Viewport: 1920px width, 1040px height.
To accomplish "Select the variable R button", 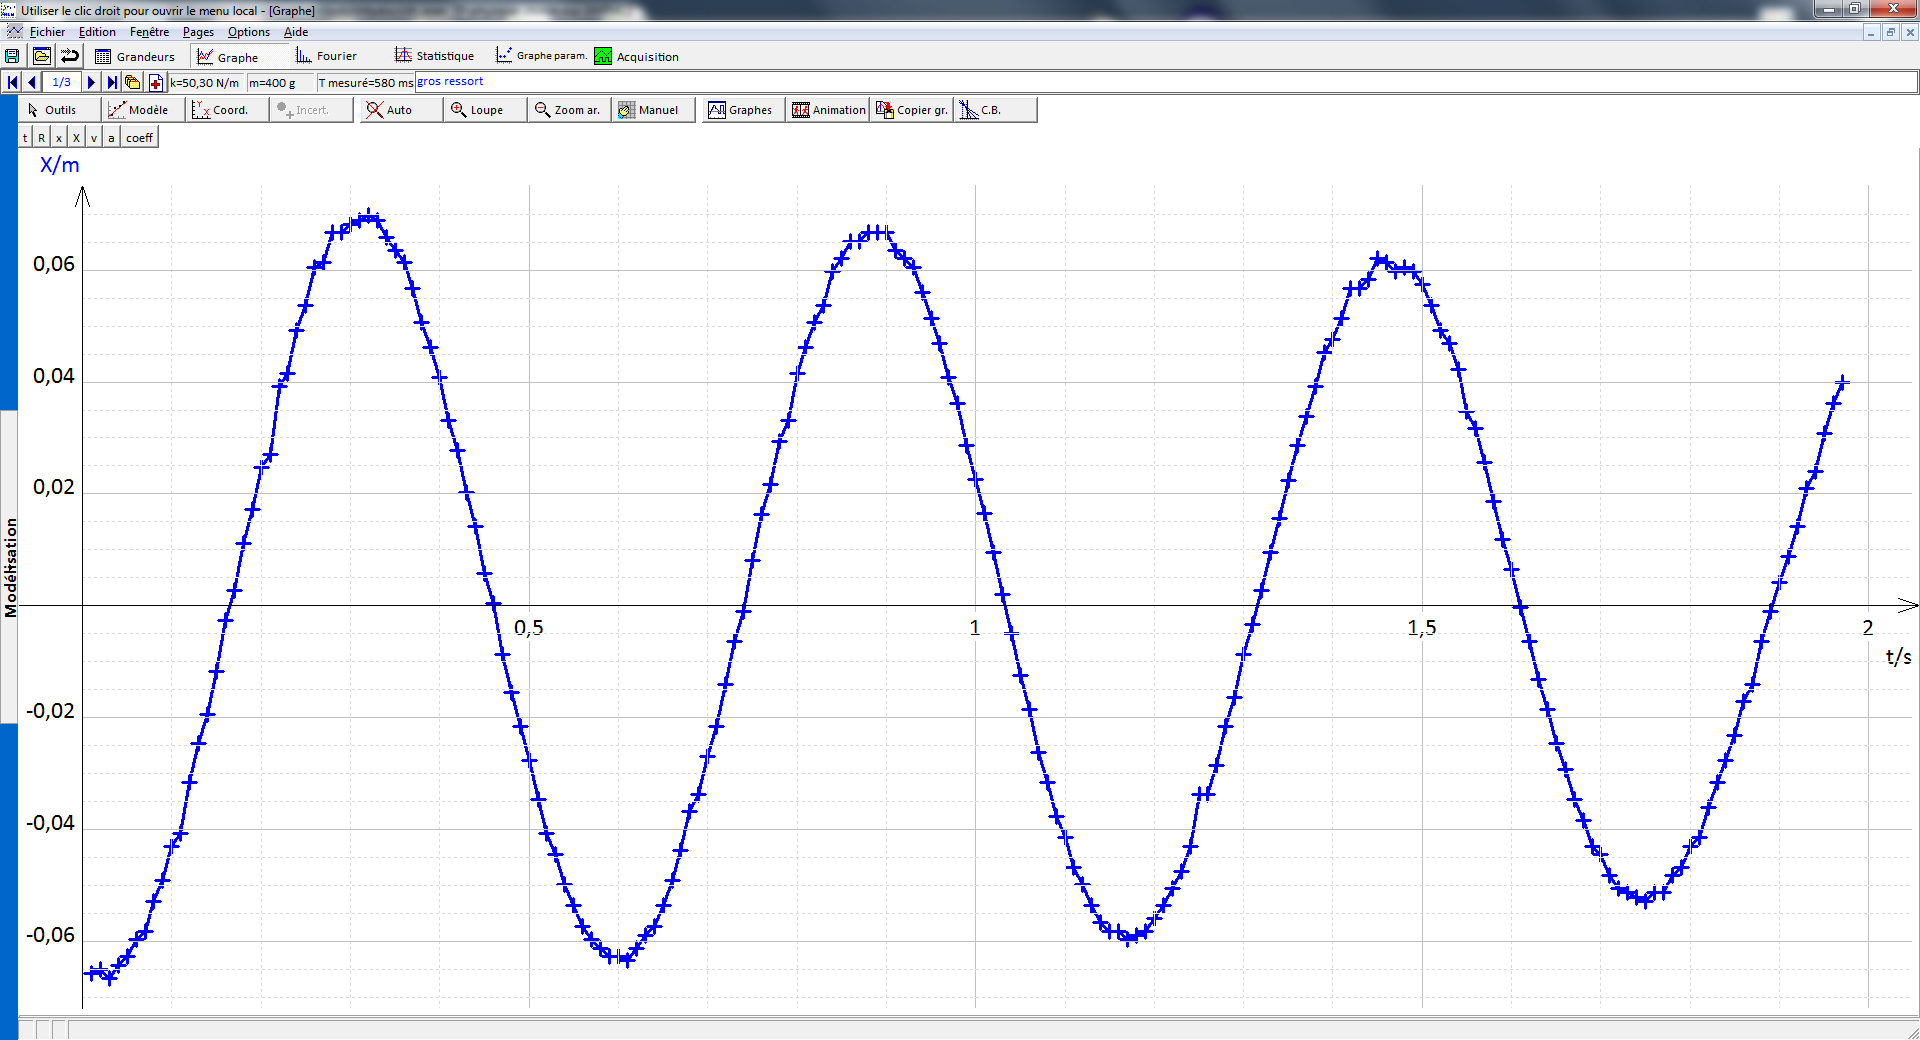I will (x=41, y=138).
